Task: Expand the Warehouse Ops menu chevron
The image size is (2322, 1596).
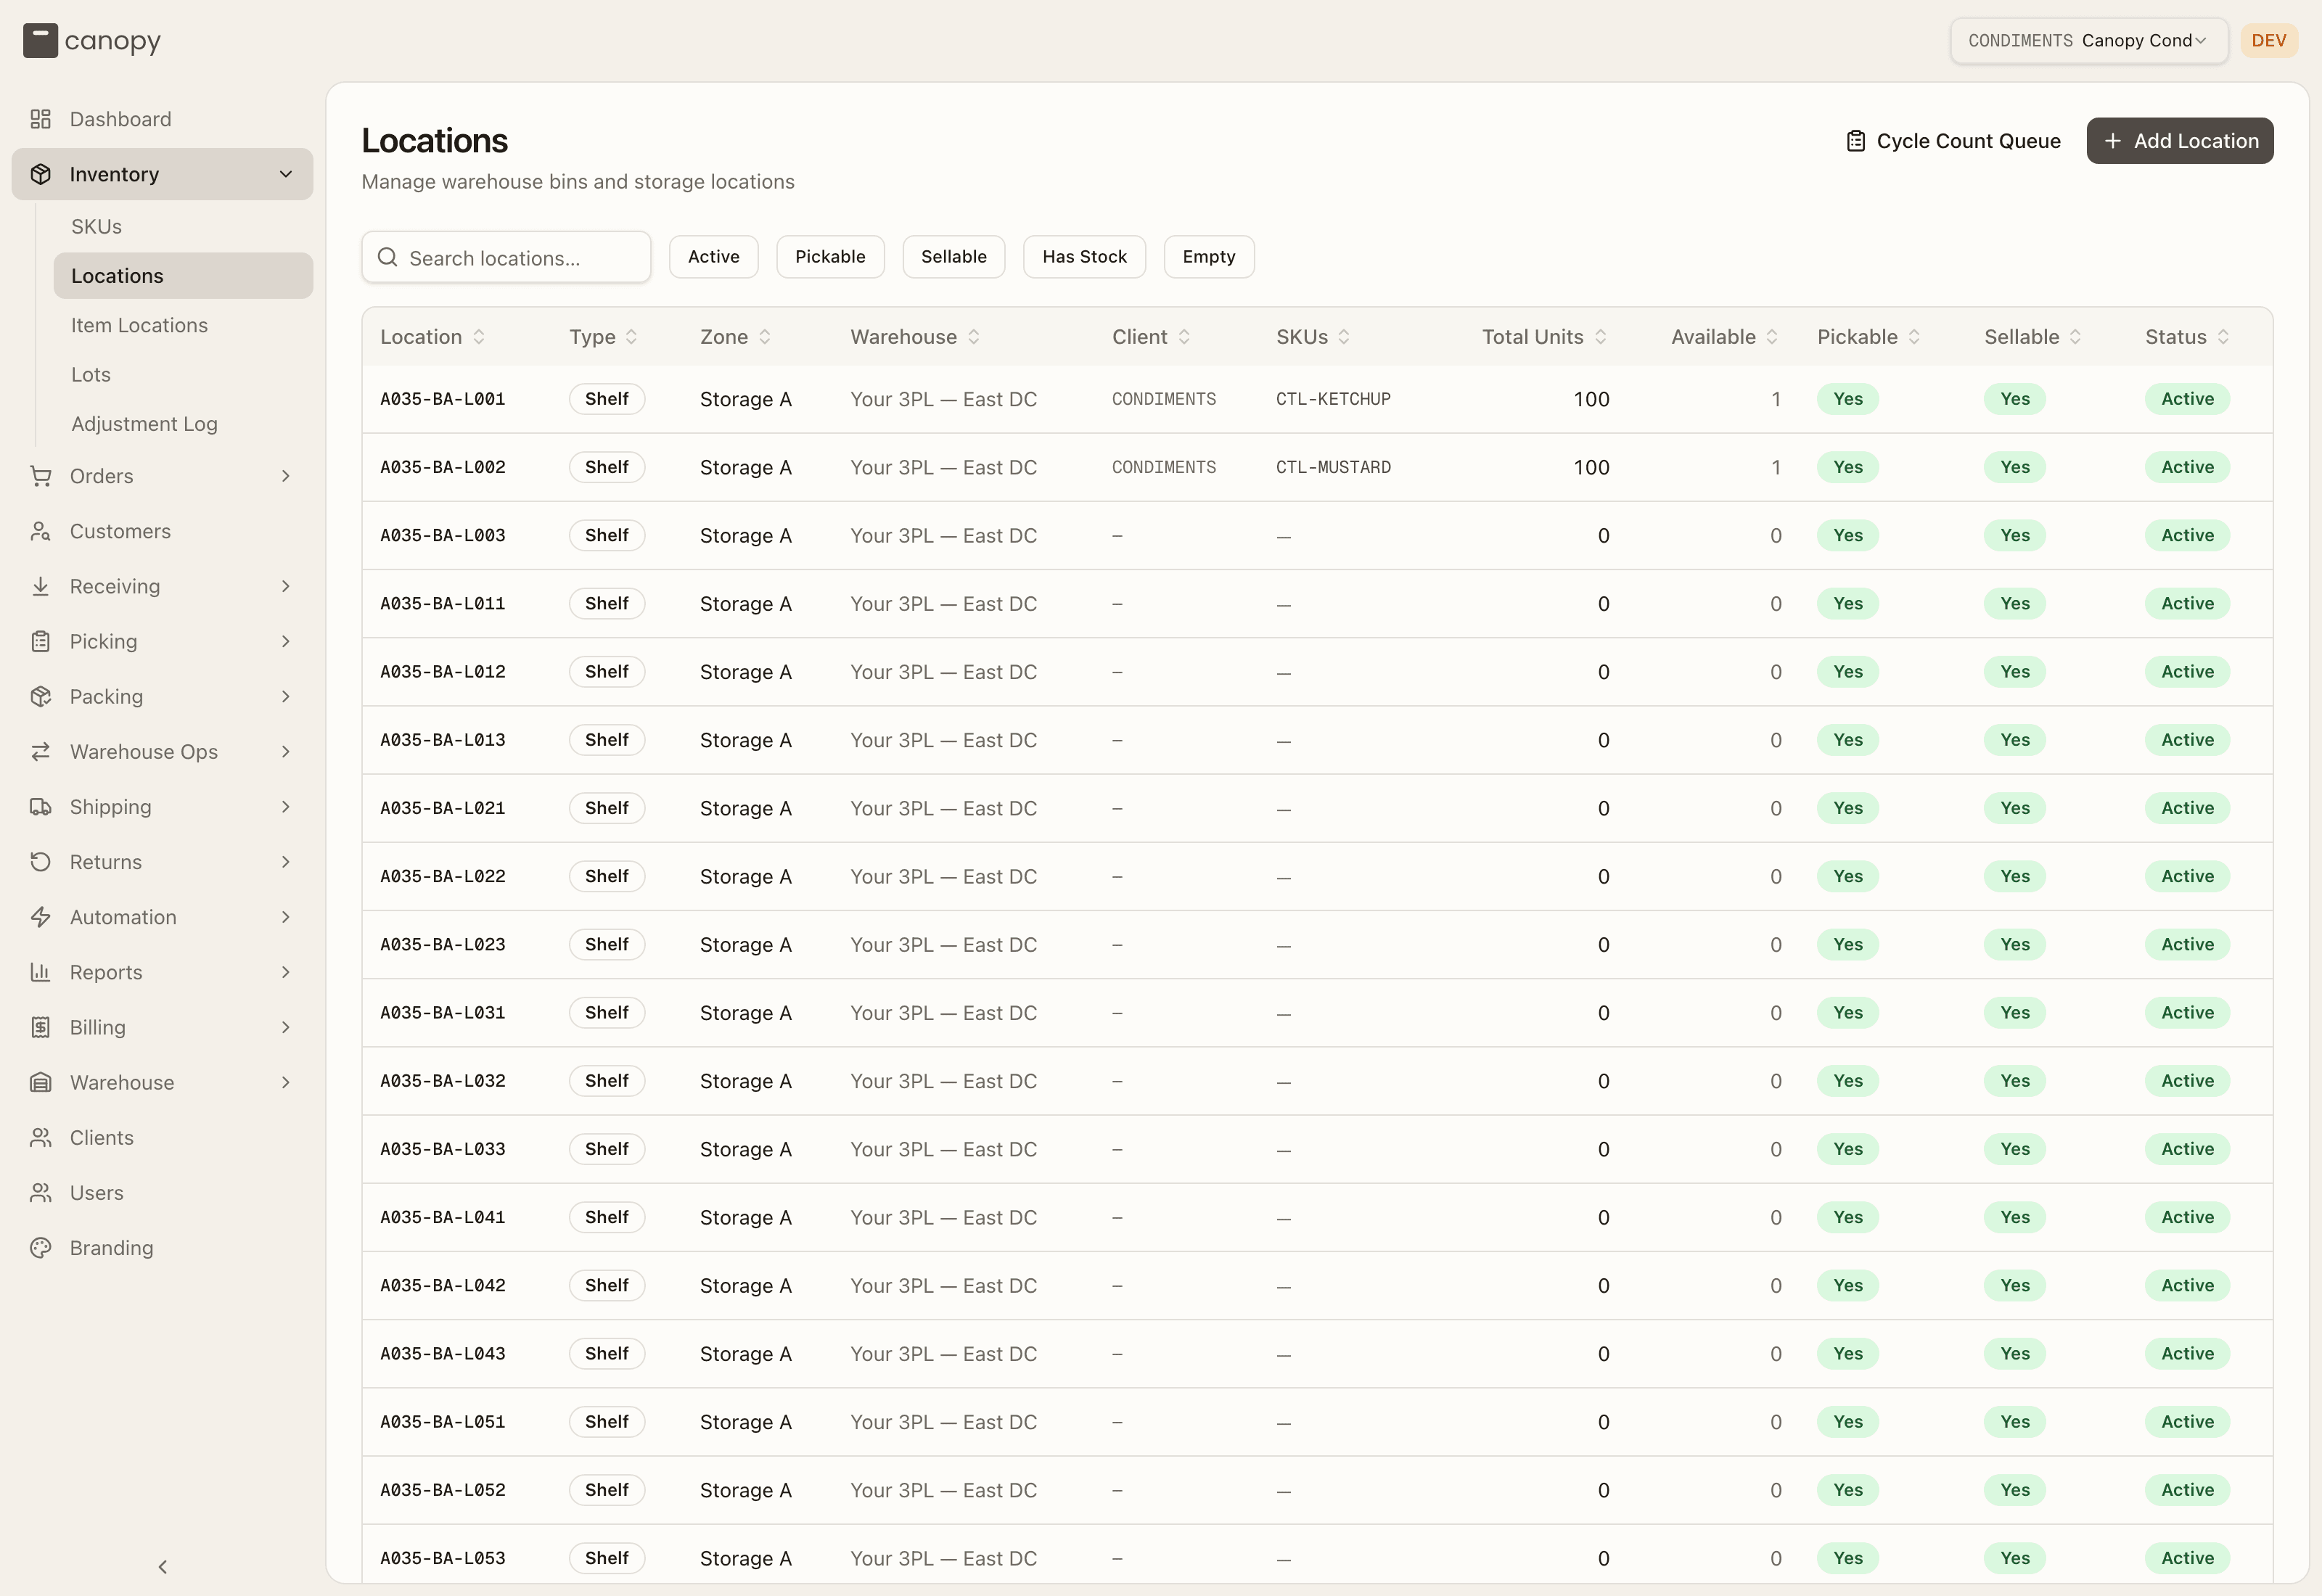Action: pyautogui.click(x=286, y=752)
